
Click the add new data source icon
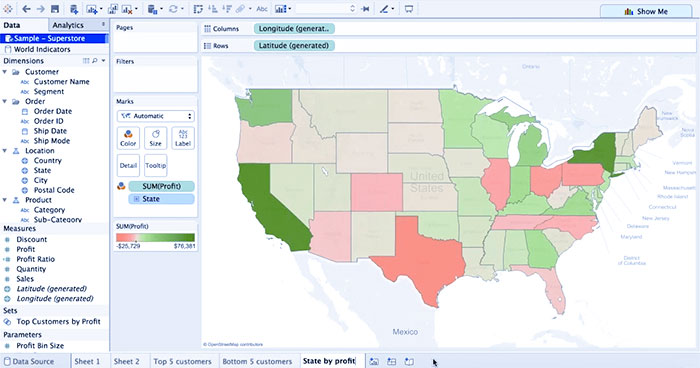click(x=74, y=9)
